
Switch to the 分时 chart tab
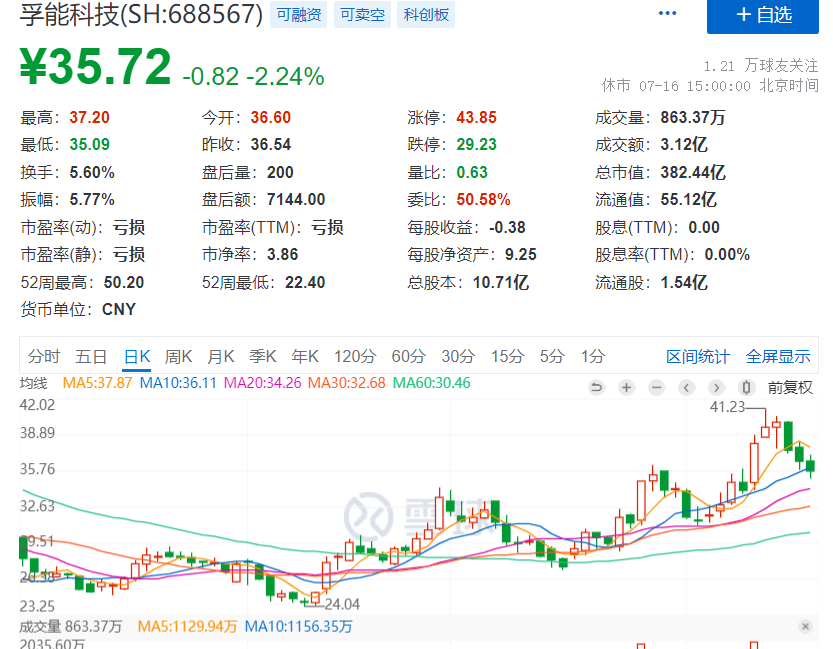(44, 356)
